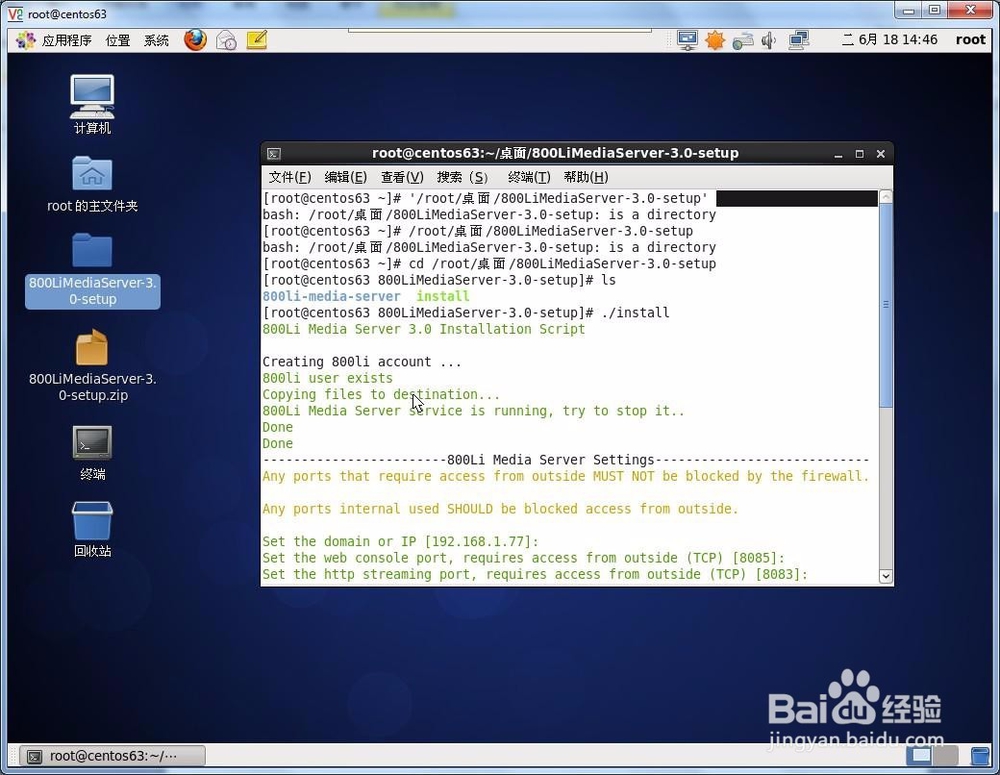
Task: Open the terminal 查看(V) menu
Action: (x=402, y=177)
